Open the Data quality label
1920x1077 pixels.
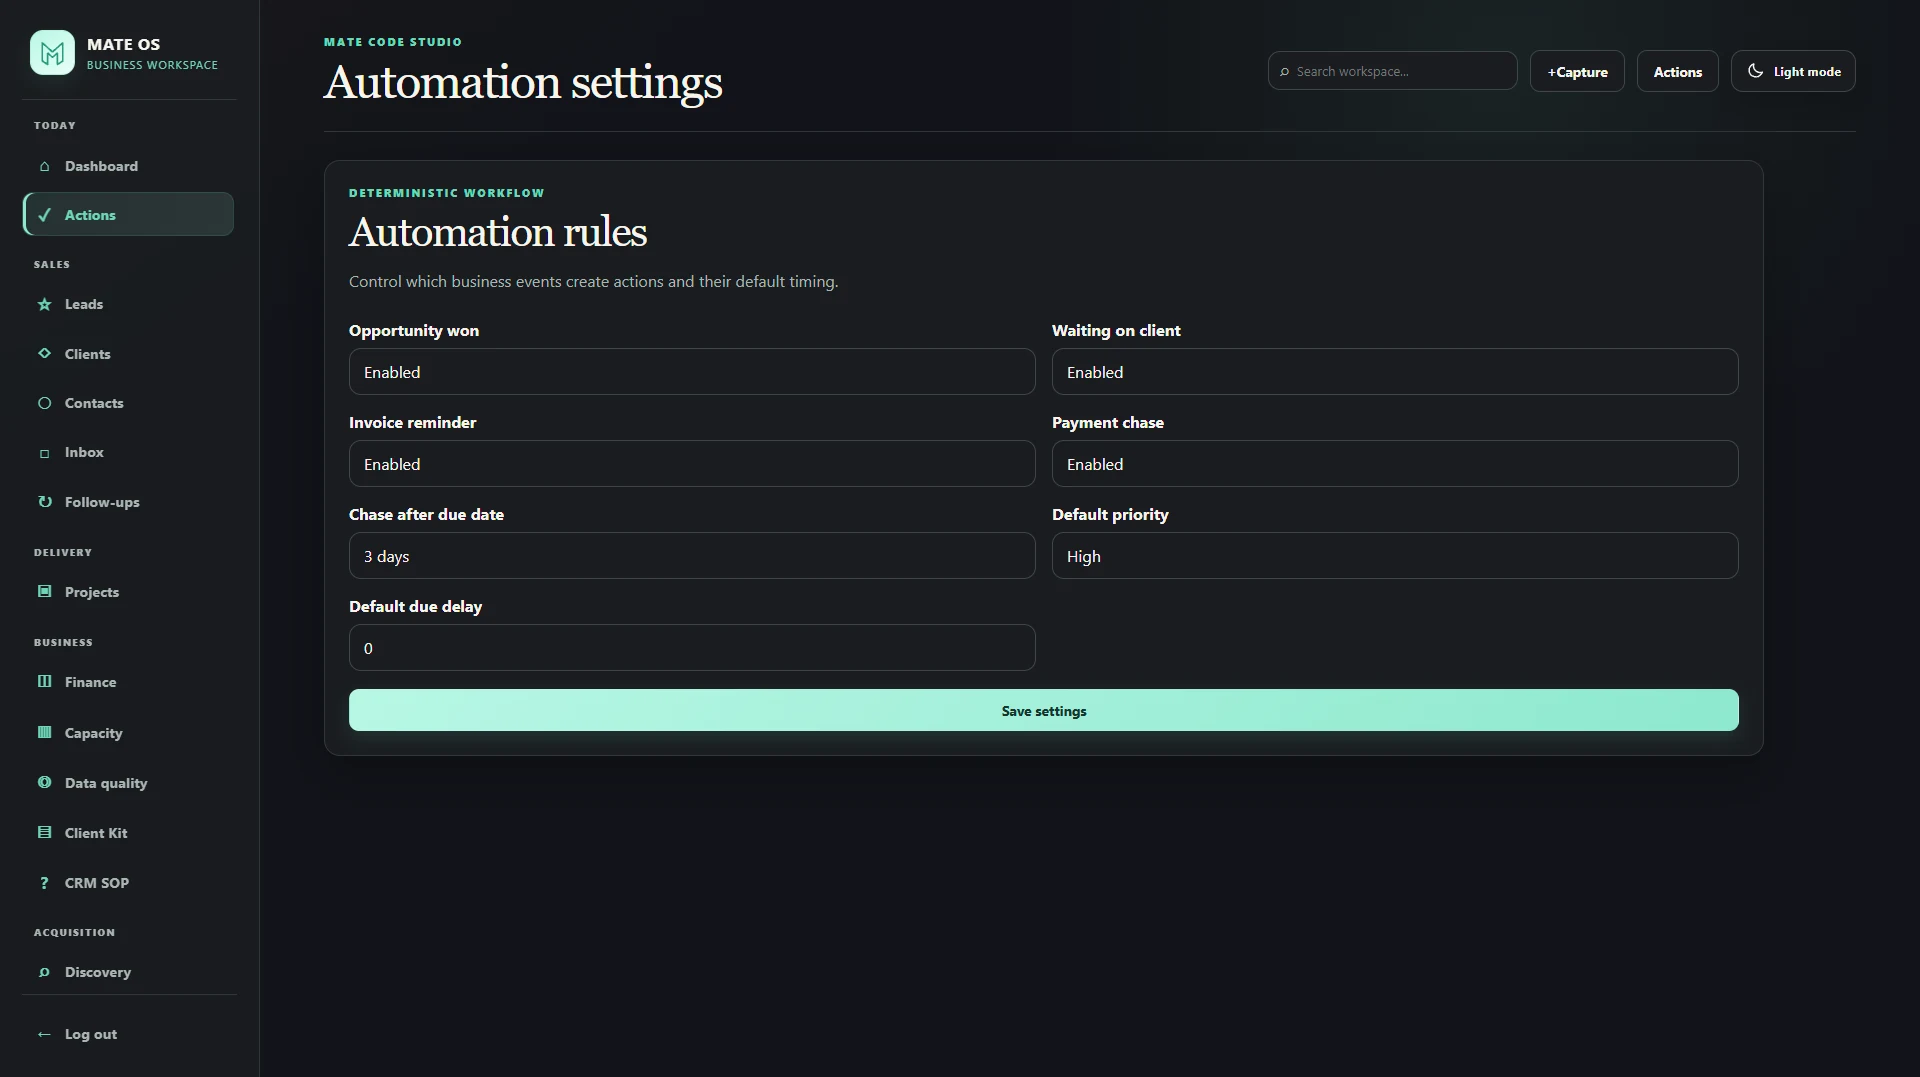106,783
